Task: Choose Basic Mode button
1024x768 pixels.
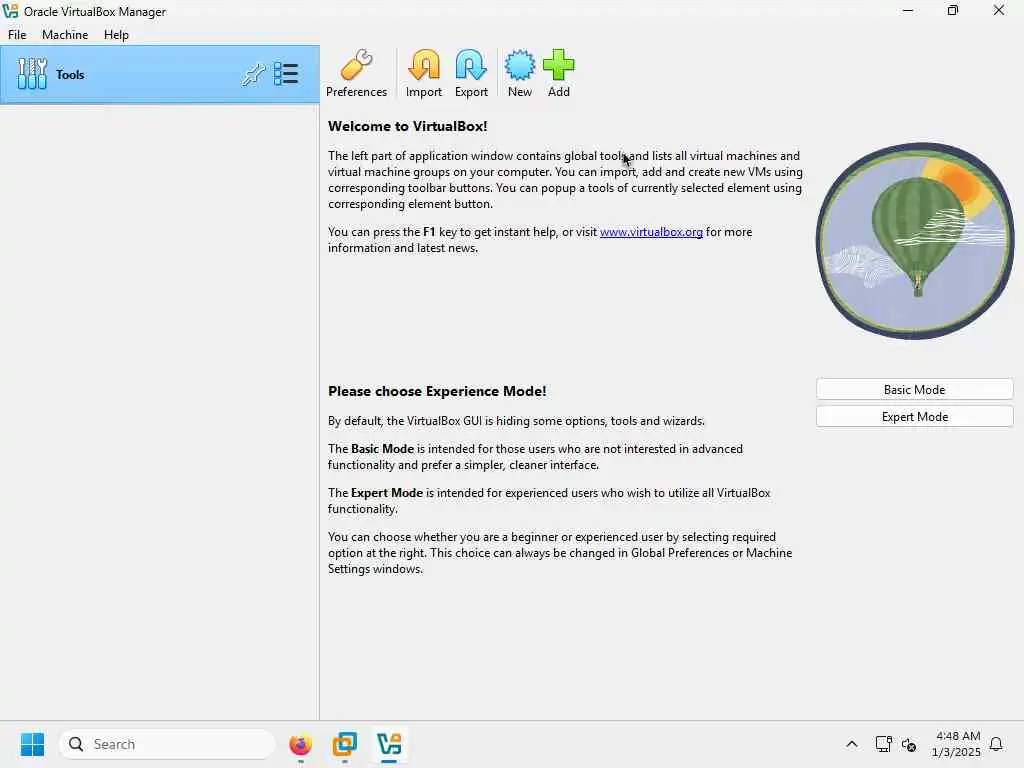Action: pos(914,389)
